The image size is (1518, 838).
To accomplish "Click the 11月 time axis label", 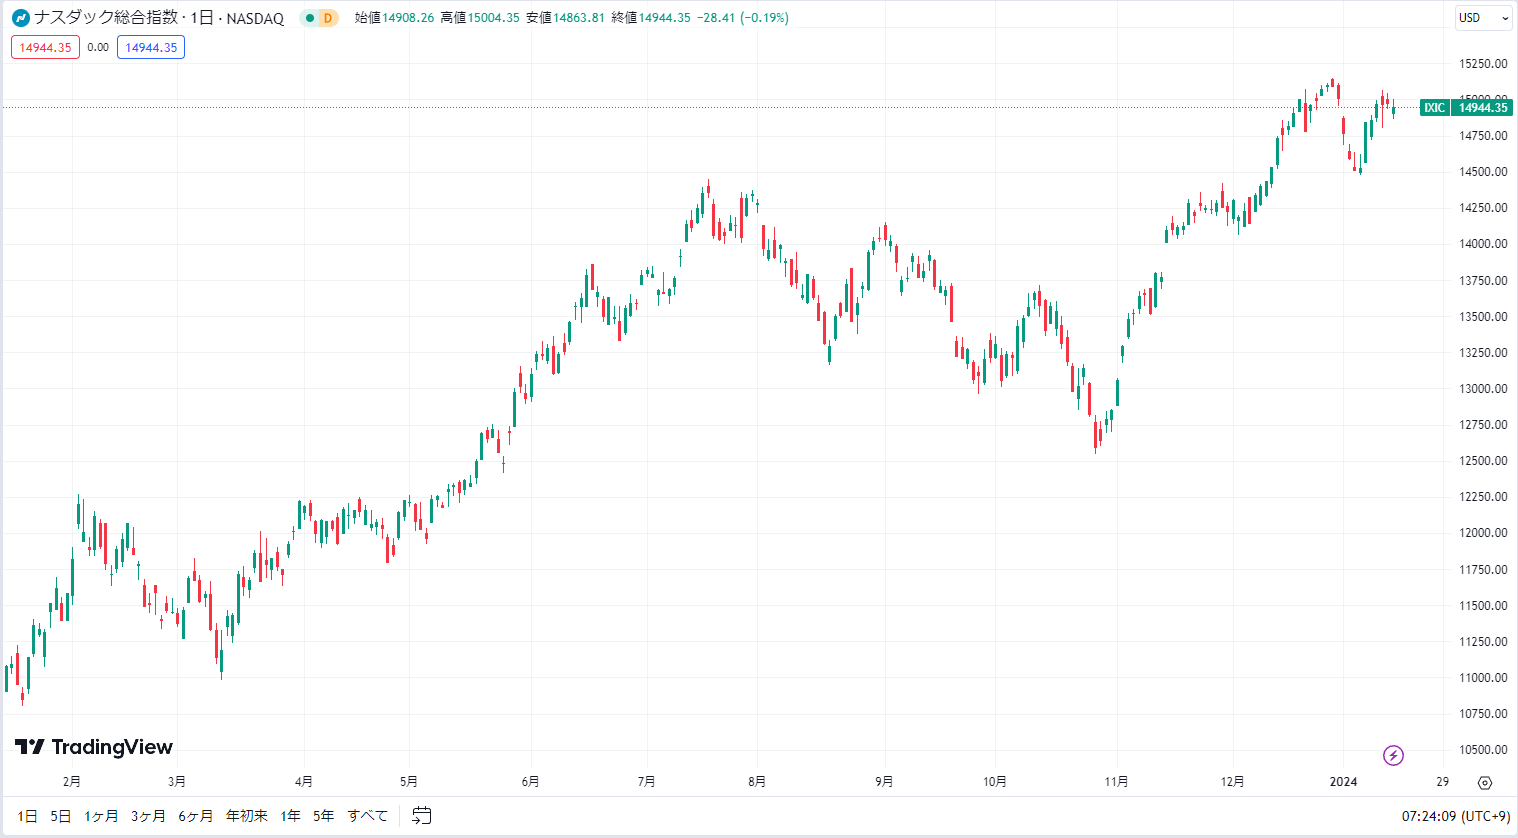I will [x=1117, y=782].
